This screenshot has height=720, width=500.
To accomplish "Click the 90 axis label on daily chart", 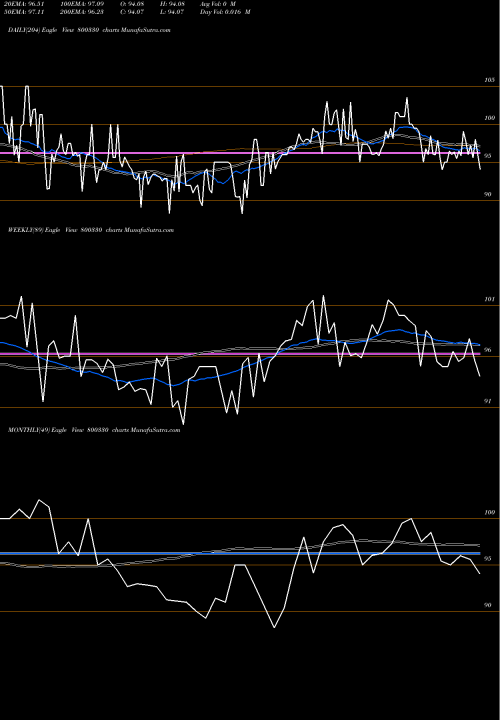I will tap(488, 194).
